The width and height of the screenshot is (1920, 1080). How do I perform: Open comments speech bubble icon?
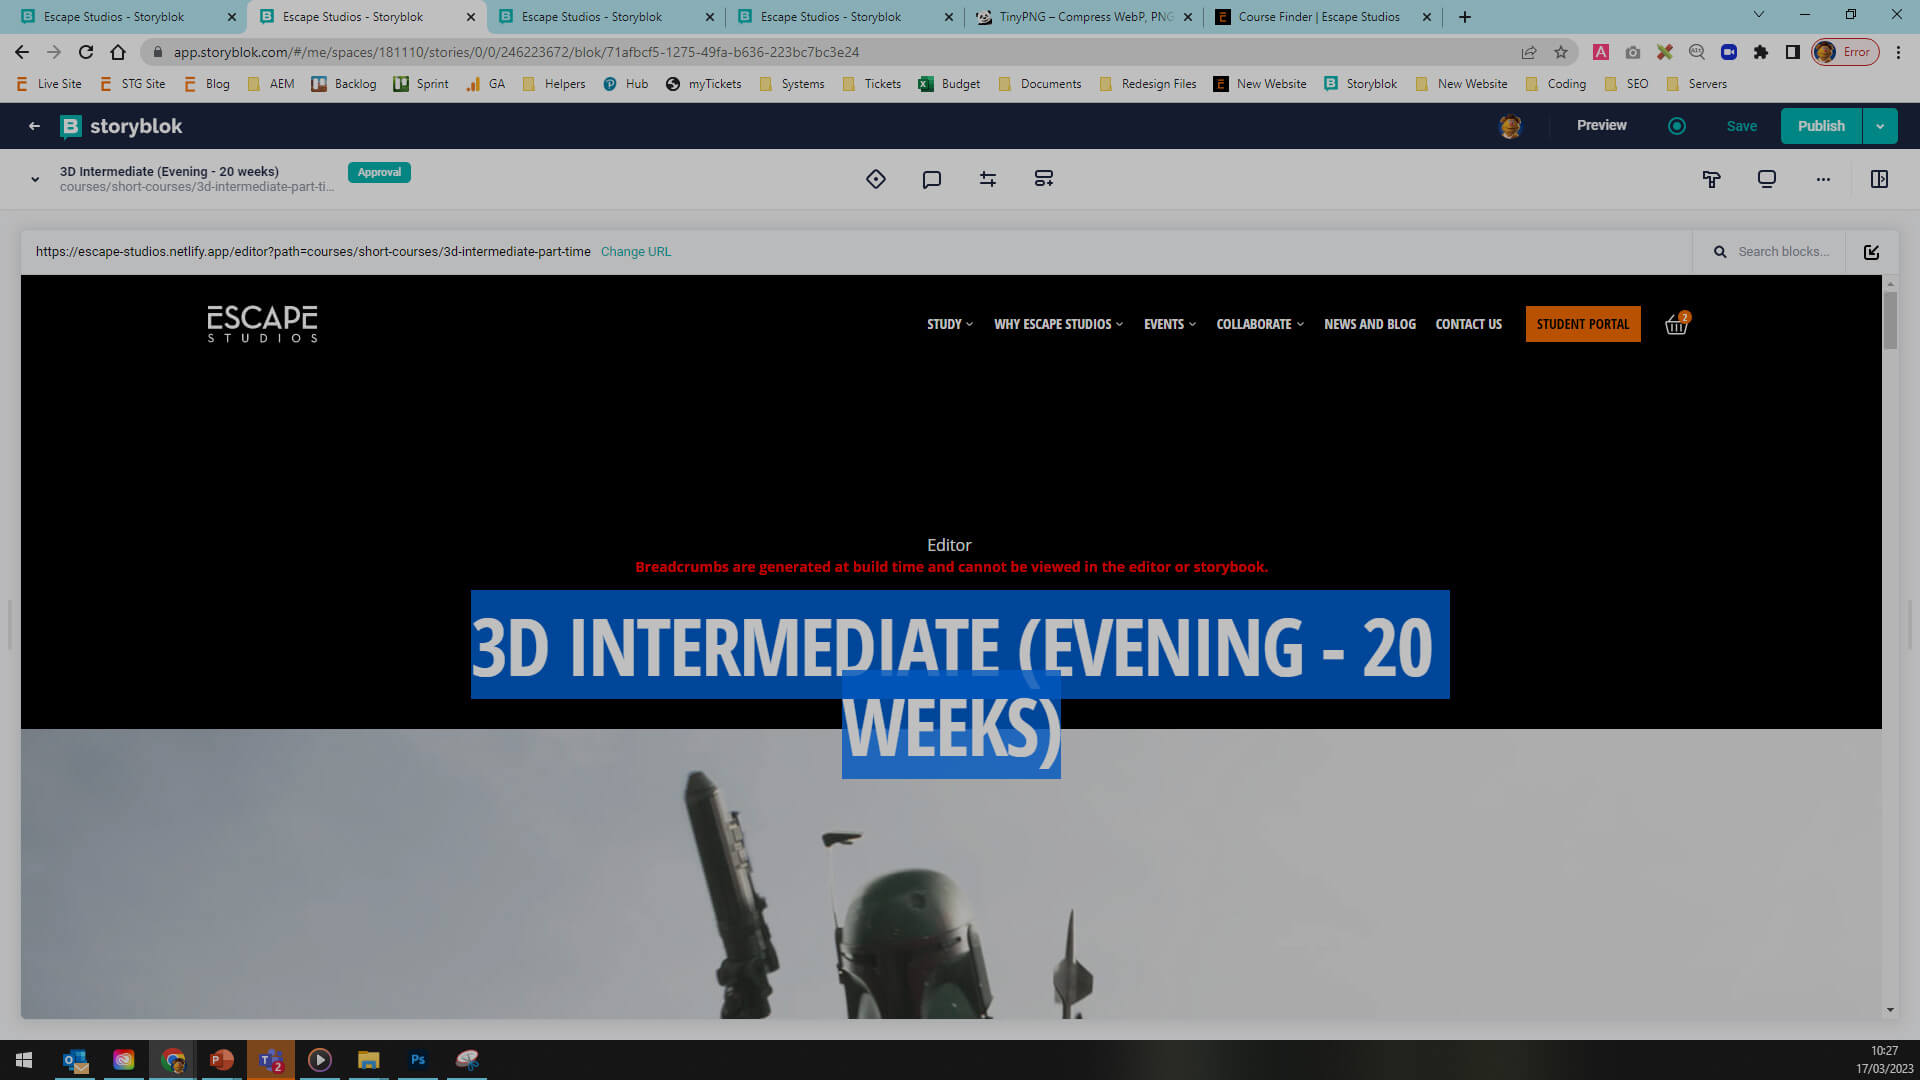(932, 179)
